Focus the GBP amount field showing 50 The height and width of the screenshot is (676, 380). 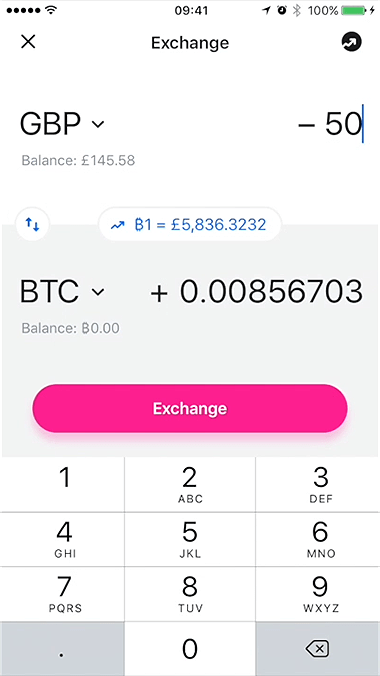[330, 124]
